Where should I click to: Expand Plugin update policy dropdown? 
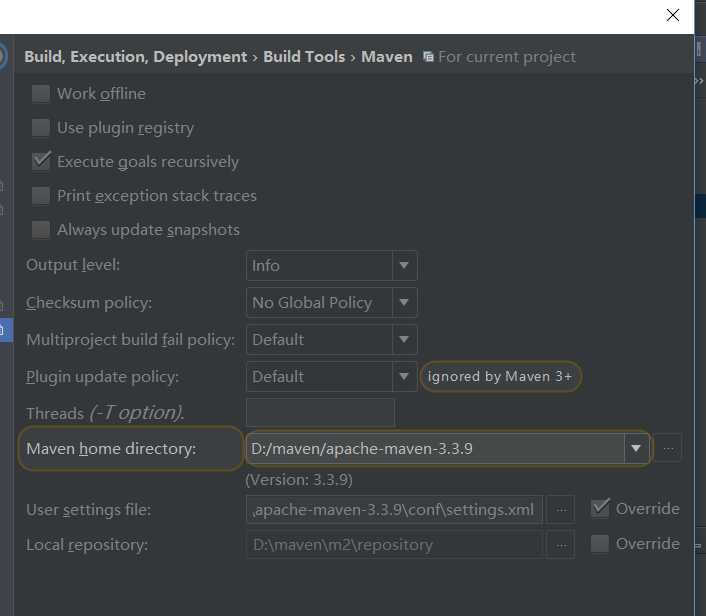332,376
